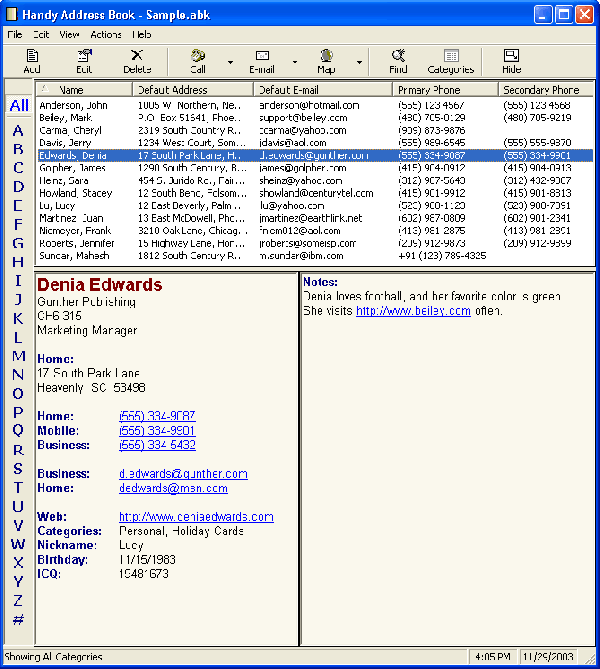Follow the http://www.deniaedwards.com web link
The height and width of the screenshot is (669, 600).
pos(196,517)
